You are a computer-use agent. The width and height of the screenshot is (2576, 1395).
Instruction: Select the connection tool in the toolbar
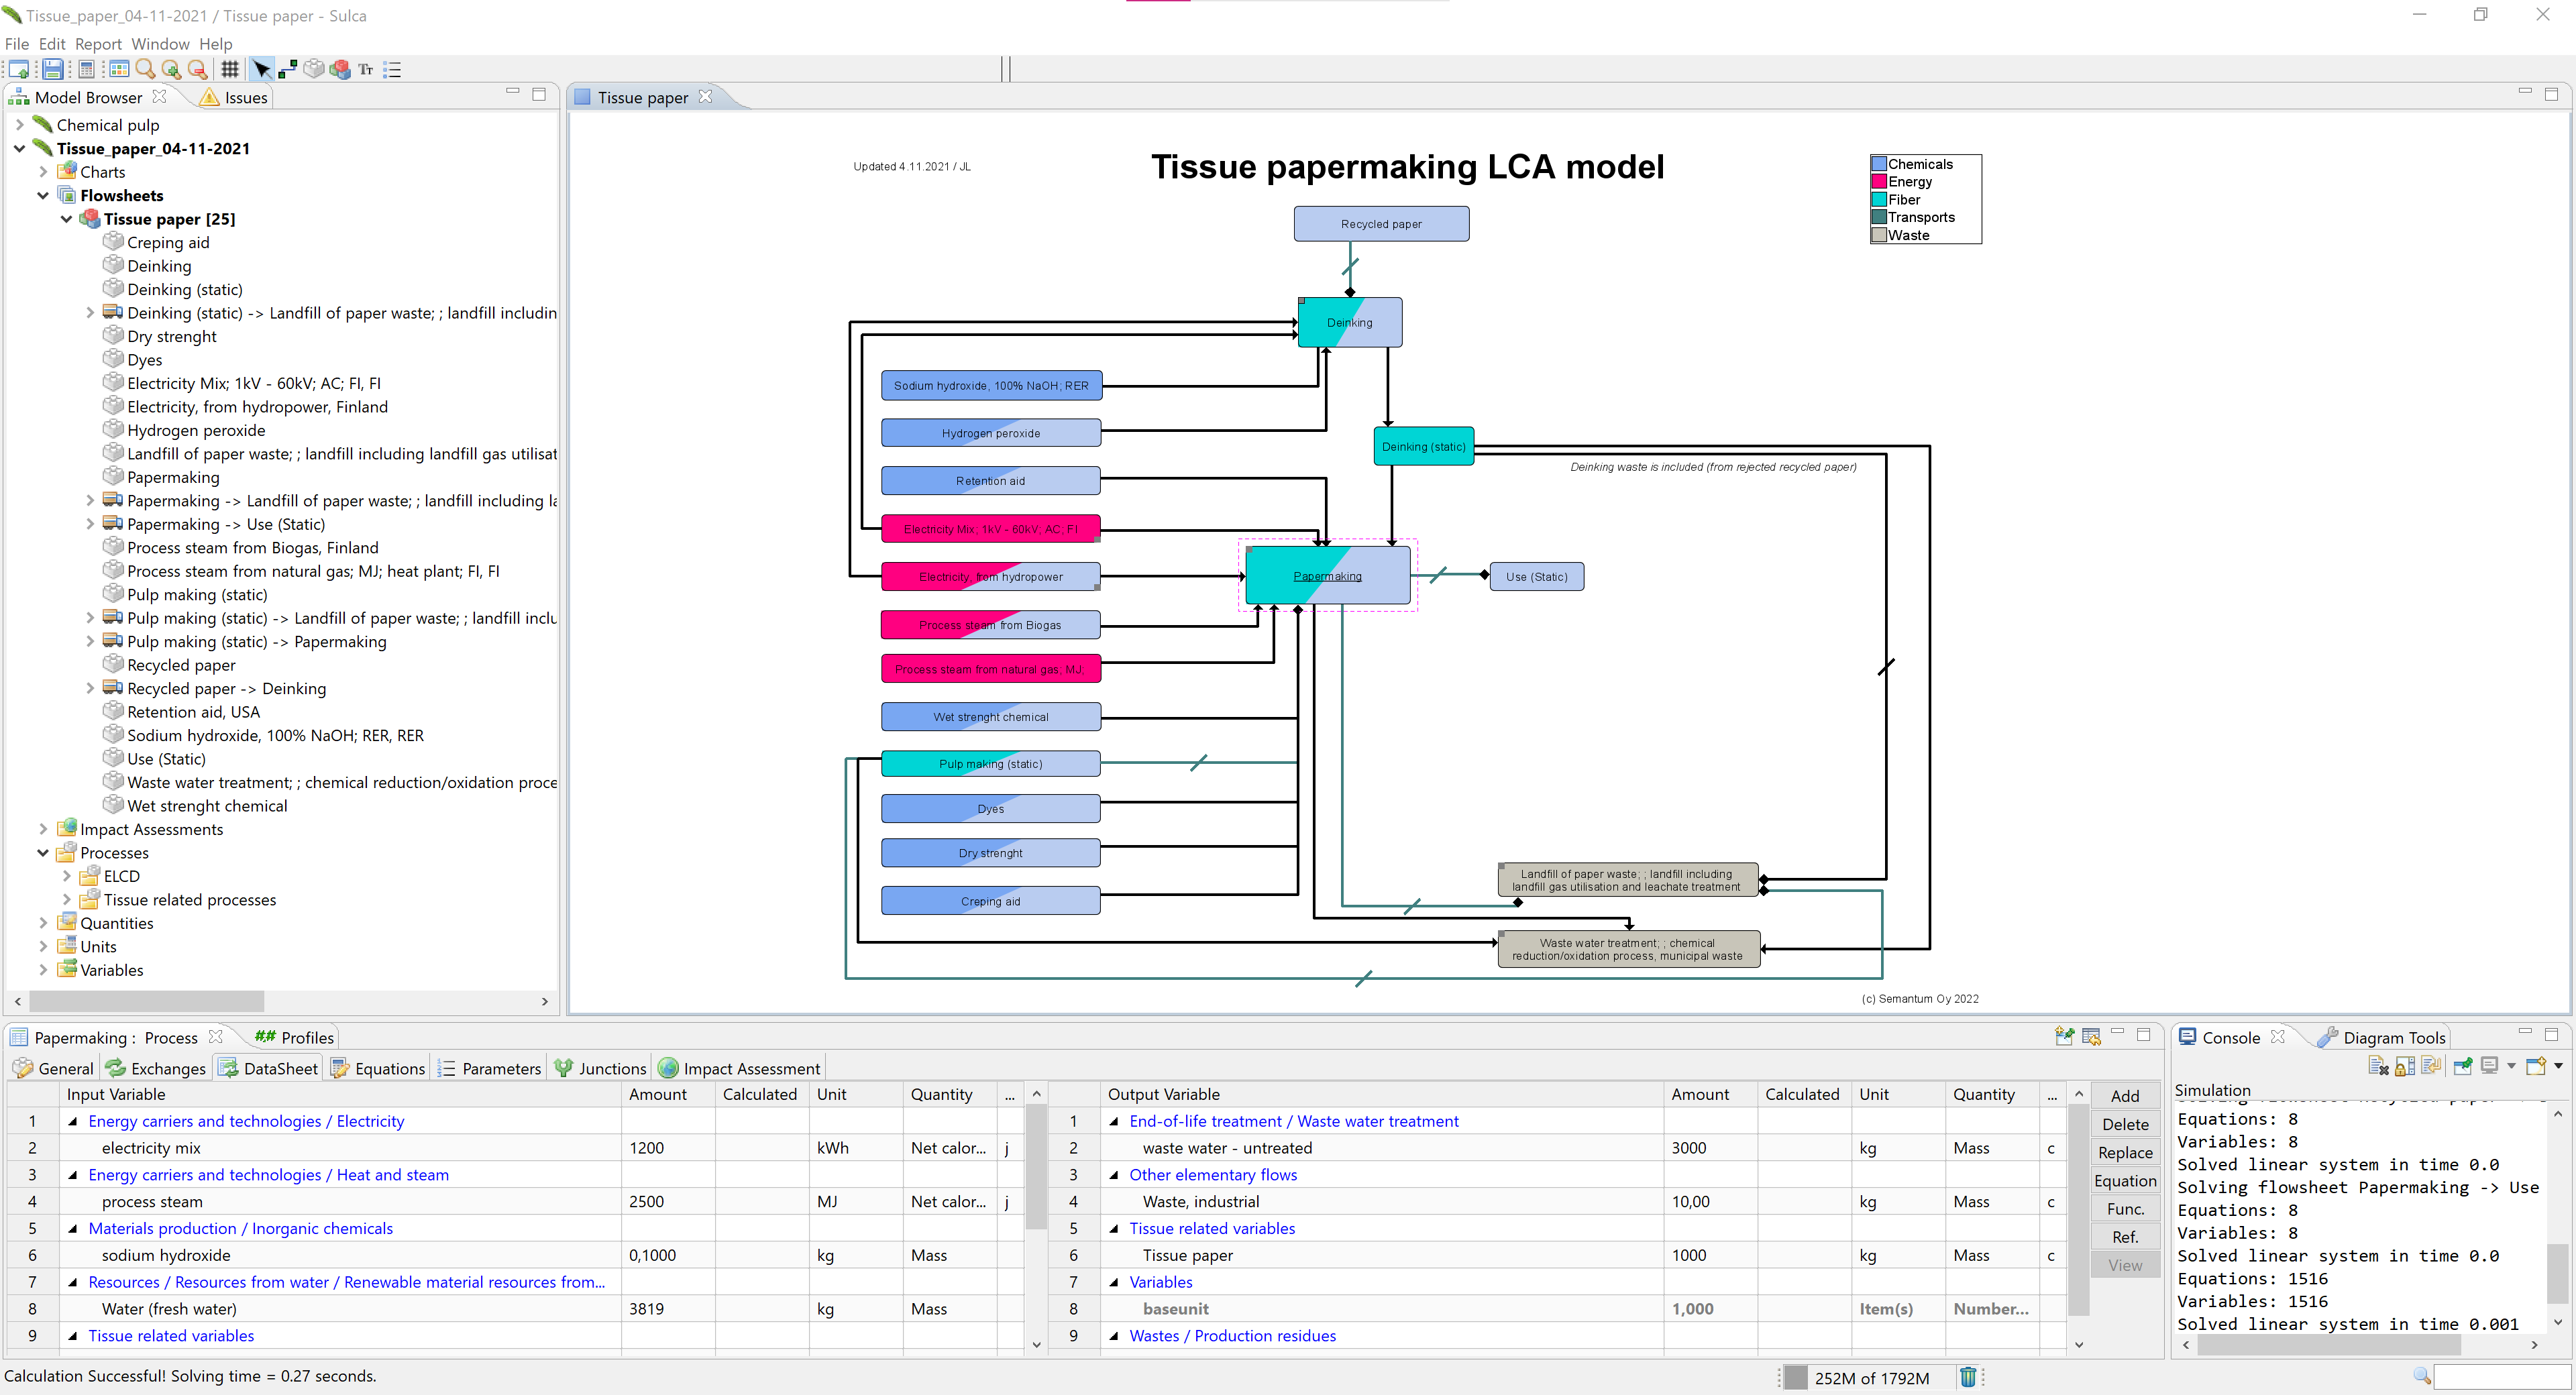pos(288,69)
